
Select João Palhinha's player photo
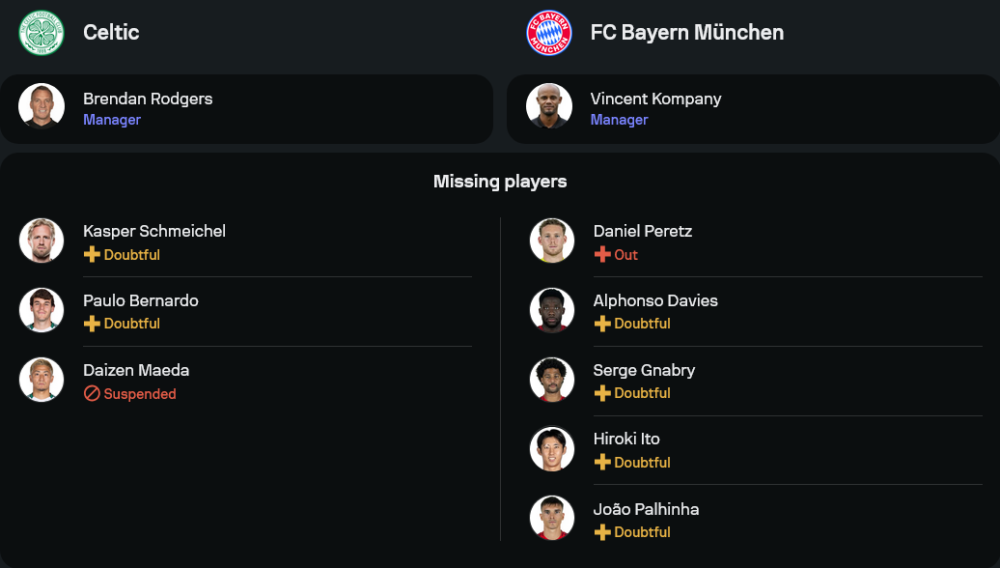552,518
